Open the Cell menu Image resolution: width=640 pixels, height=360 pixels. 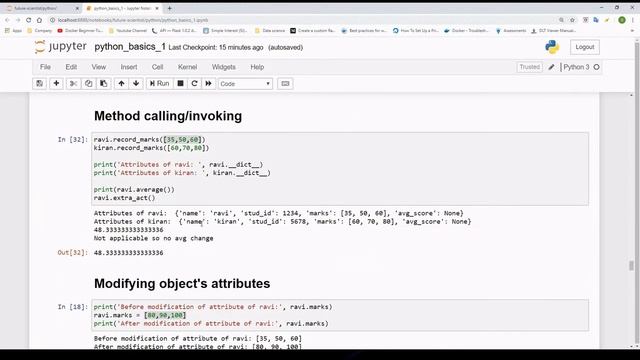point(158,67)
